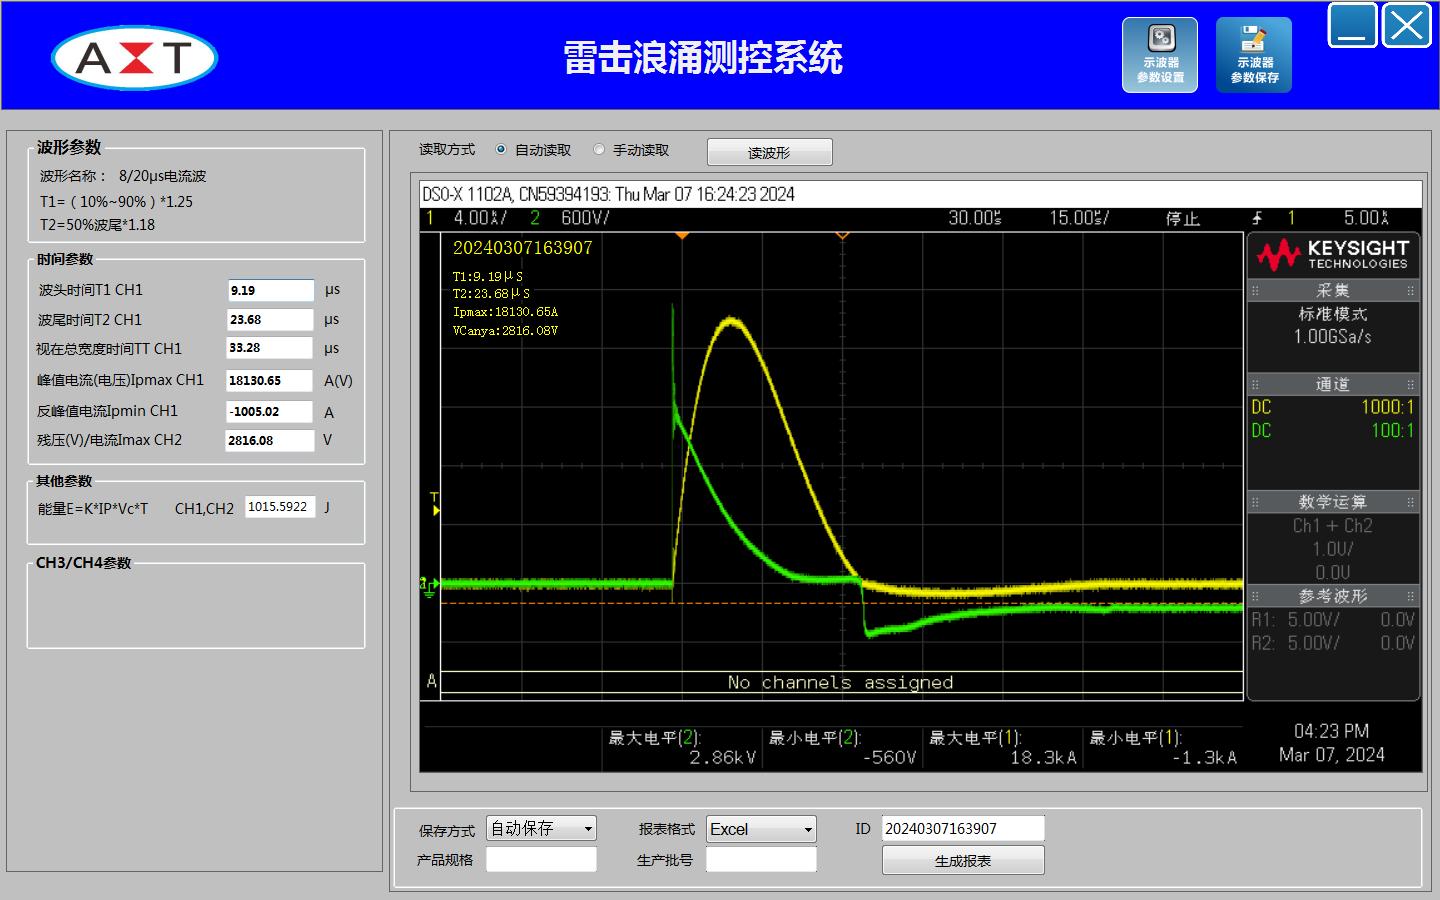The image size is (1440, 900).
Task: Select automatic read mode (自动读取)
Action: click(501, 150)
